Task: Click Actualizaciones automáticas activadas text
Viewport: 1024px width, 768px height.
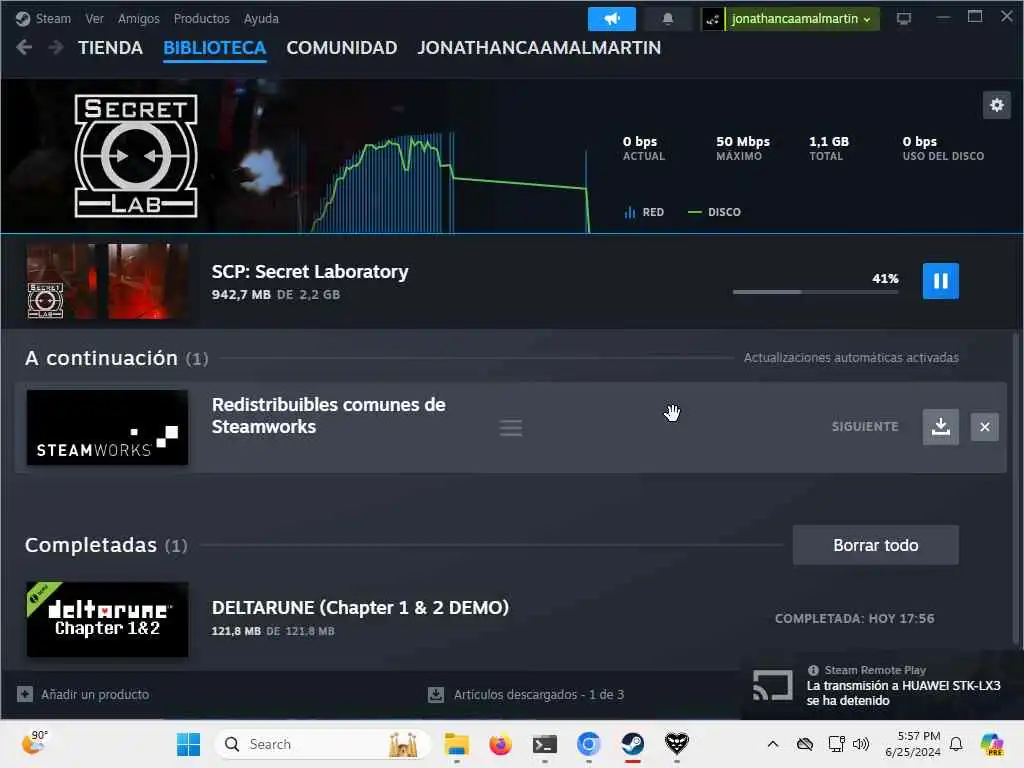Action: (851, 357)
